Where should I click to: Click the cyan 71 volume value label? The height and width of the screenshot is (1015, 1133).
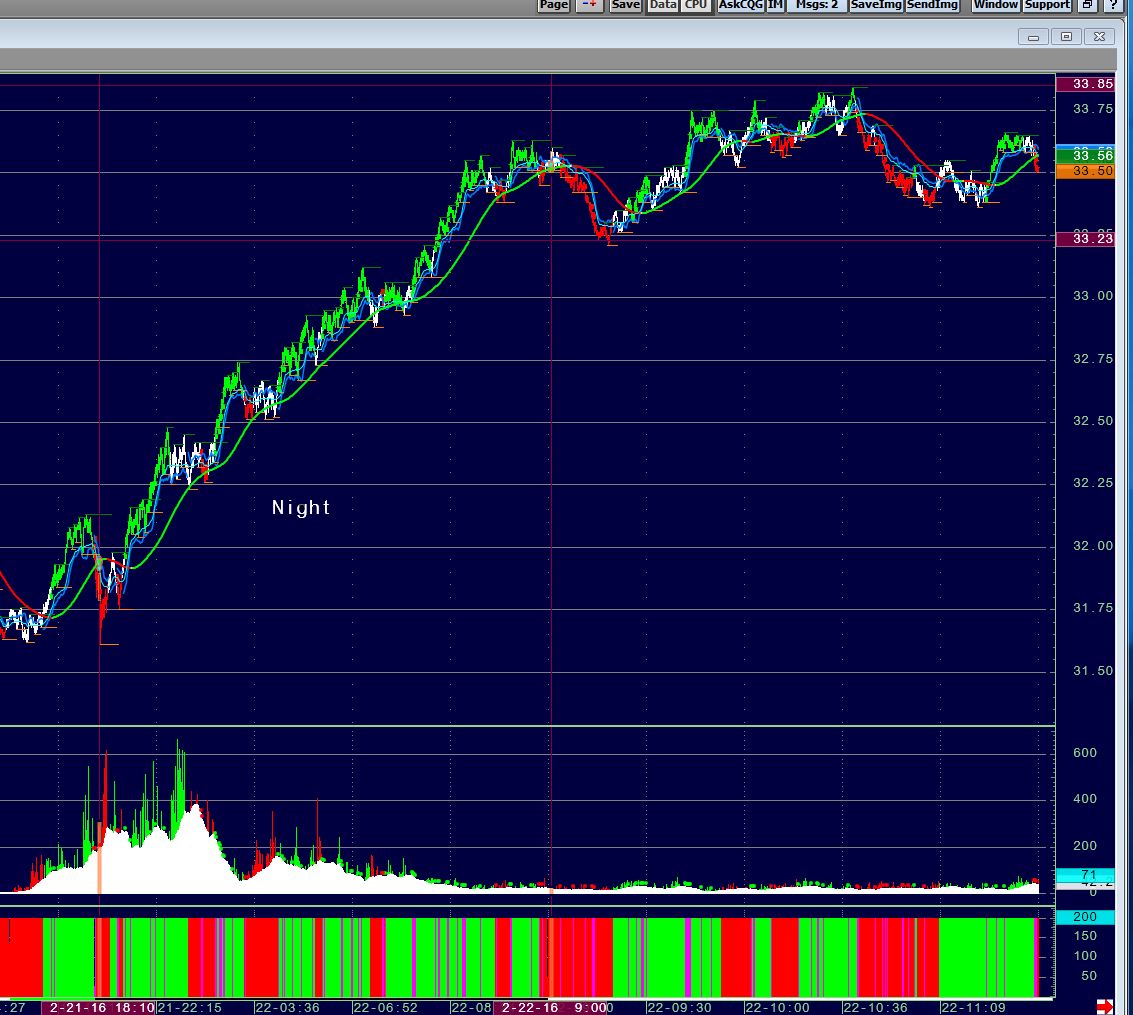[1085, 875]
